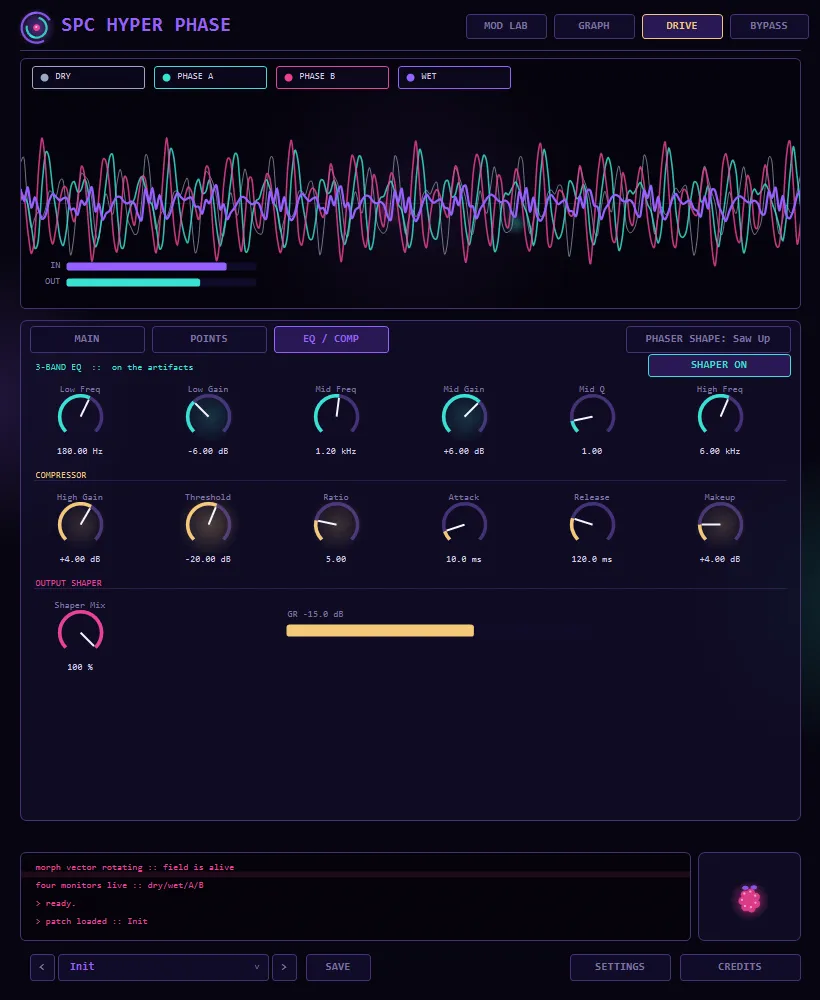
Task: Click the 'four monitors live' log line
Action: [120, 885]
